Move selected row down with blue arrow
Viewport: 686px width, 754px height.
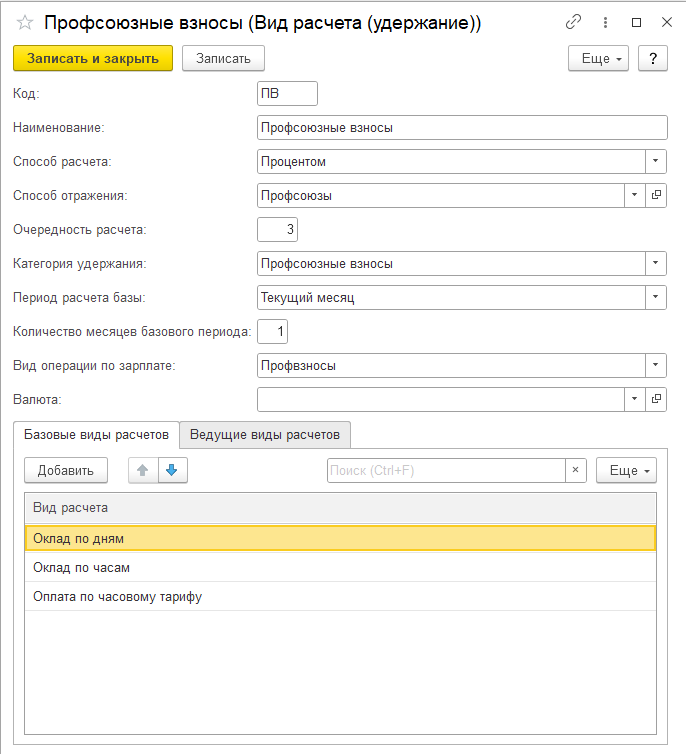click(x=172, y=470)
